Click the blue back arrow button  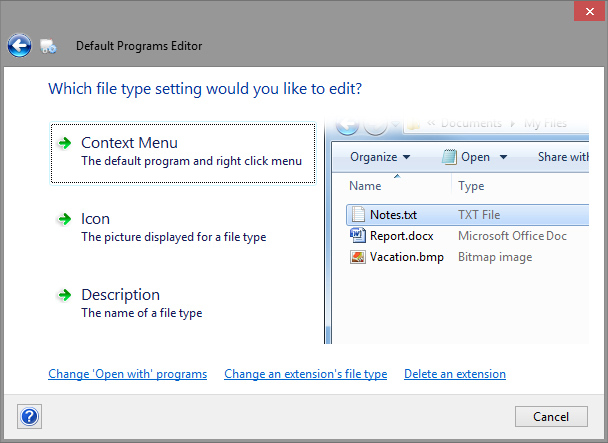(x=19, y=46)
